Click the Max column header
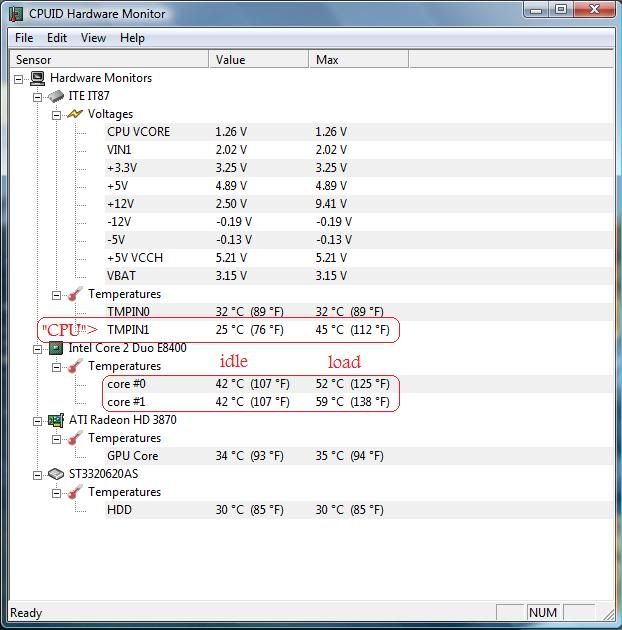The image size is (622, 630). point(358,59)
